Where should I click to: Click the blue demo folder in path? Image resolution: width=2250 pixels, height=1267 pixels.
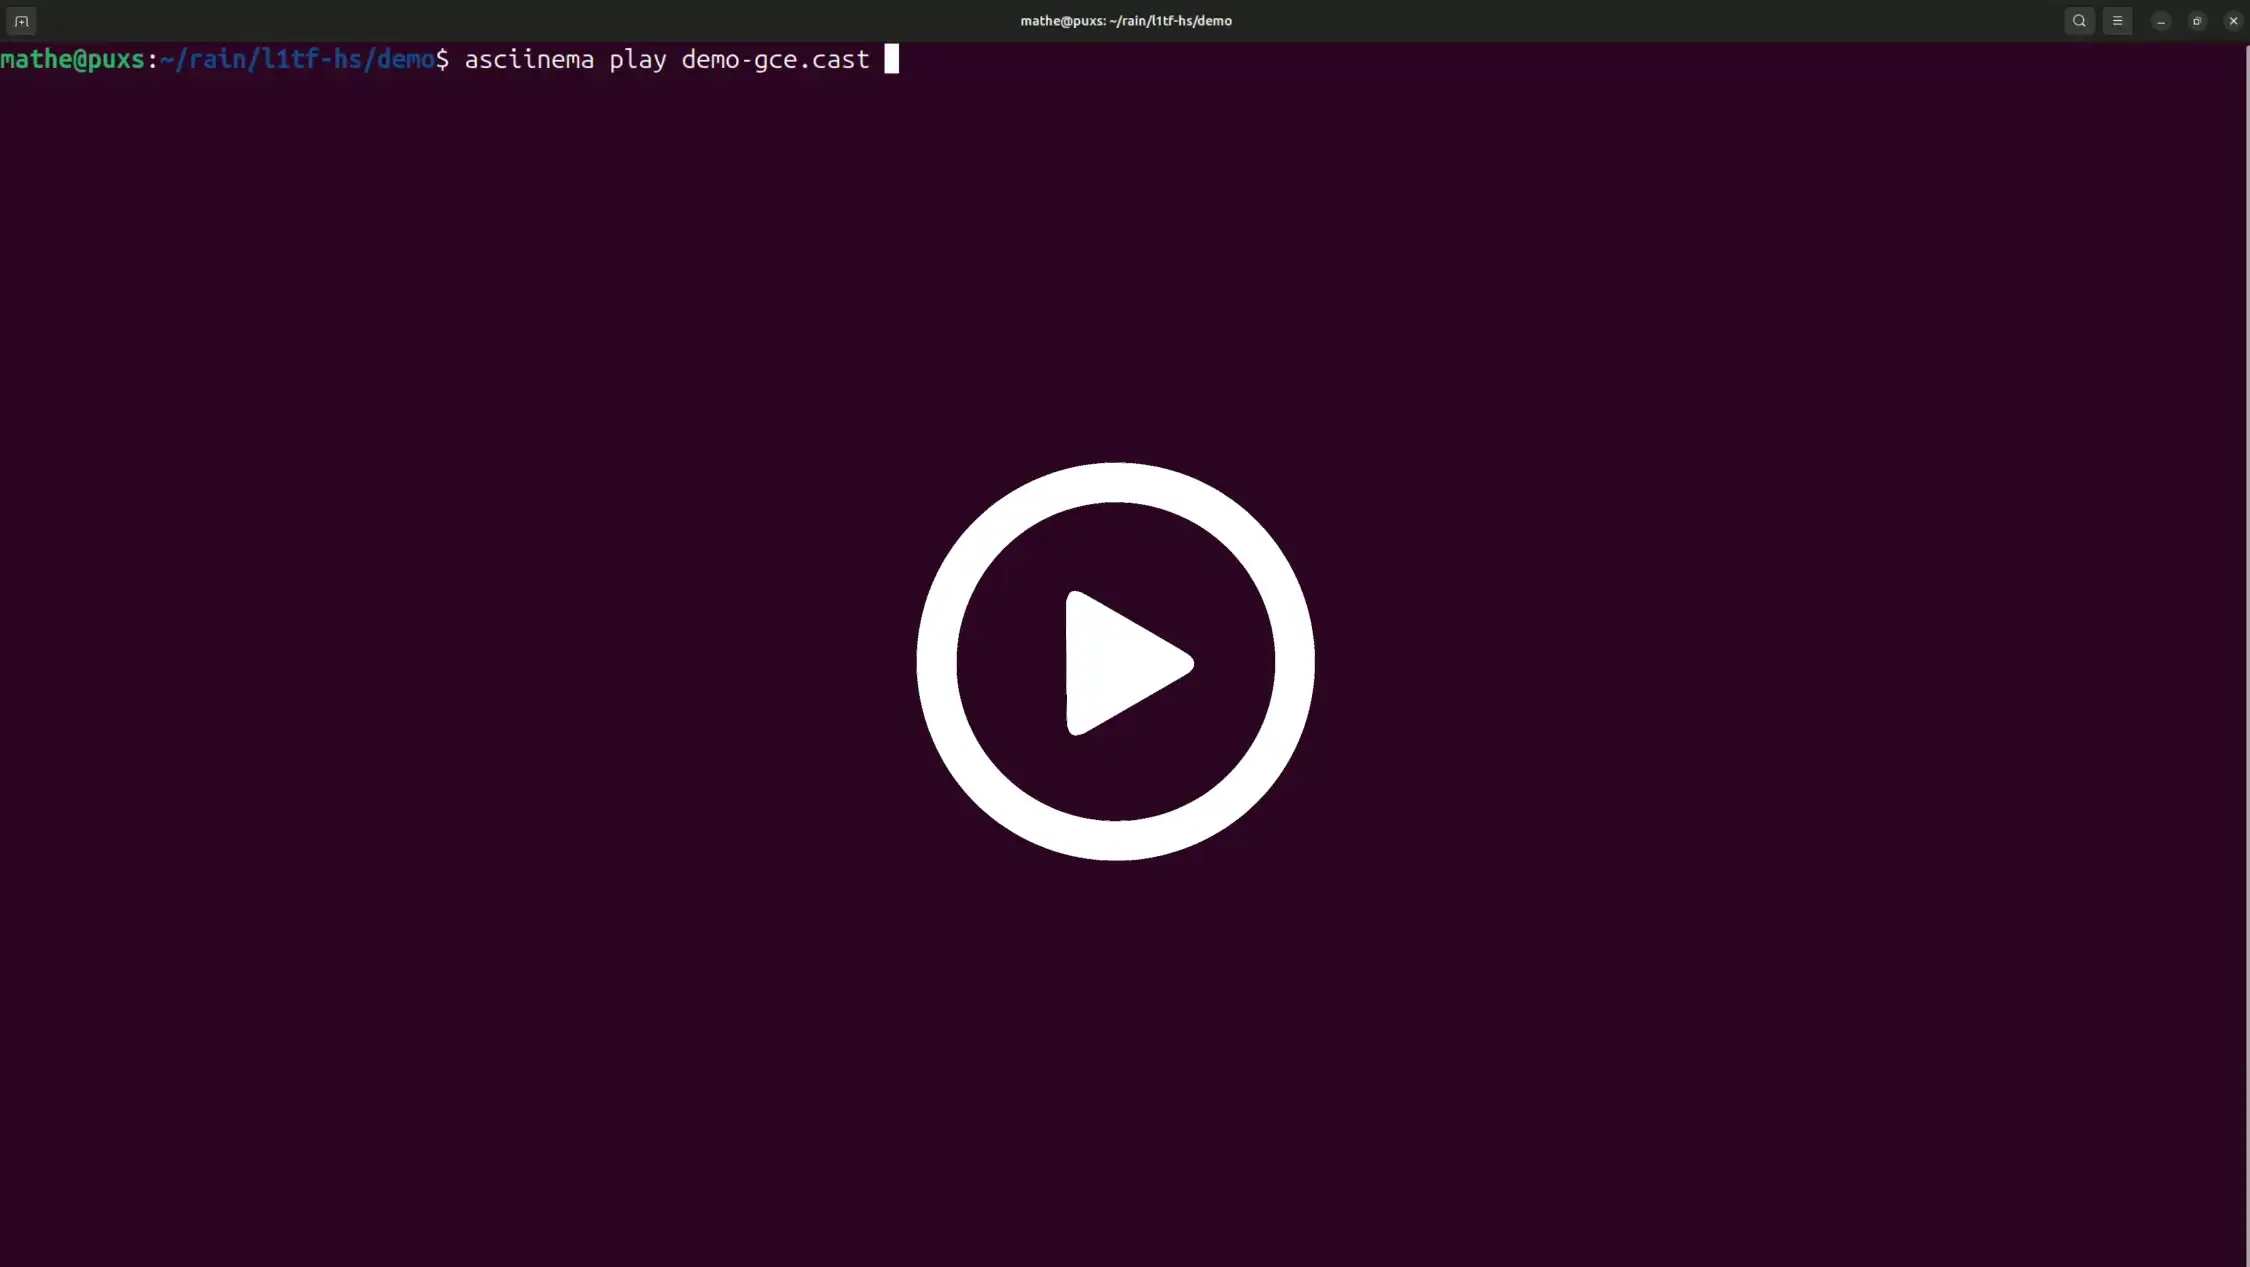[x=404, y=59]
